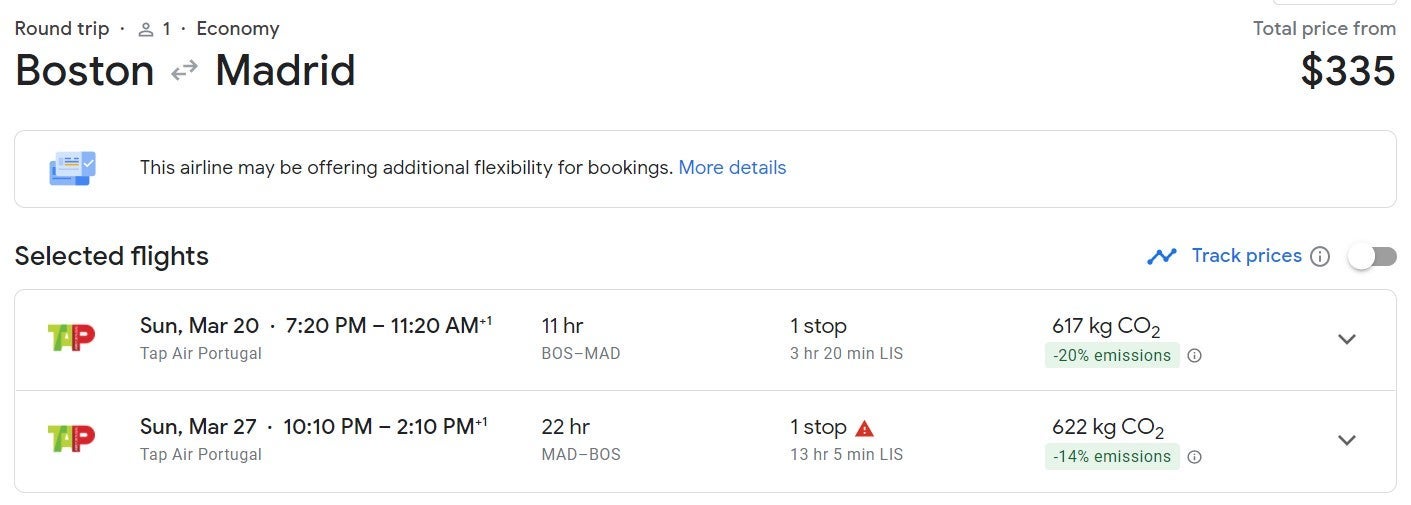The height and width of the screenshot is (505, 1411).
Task: Click info icon beside -20% emissions
Action: (x=1194, y=356)
